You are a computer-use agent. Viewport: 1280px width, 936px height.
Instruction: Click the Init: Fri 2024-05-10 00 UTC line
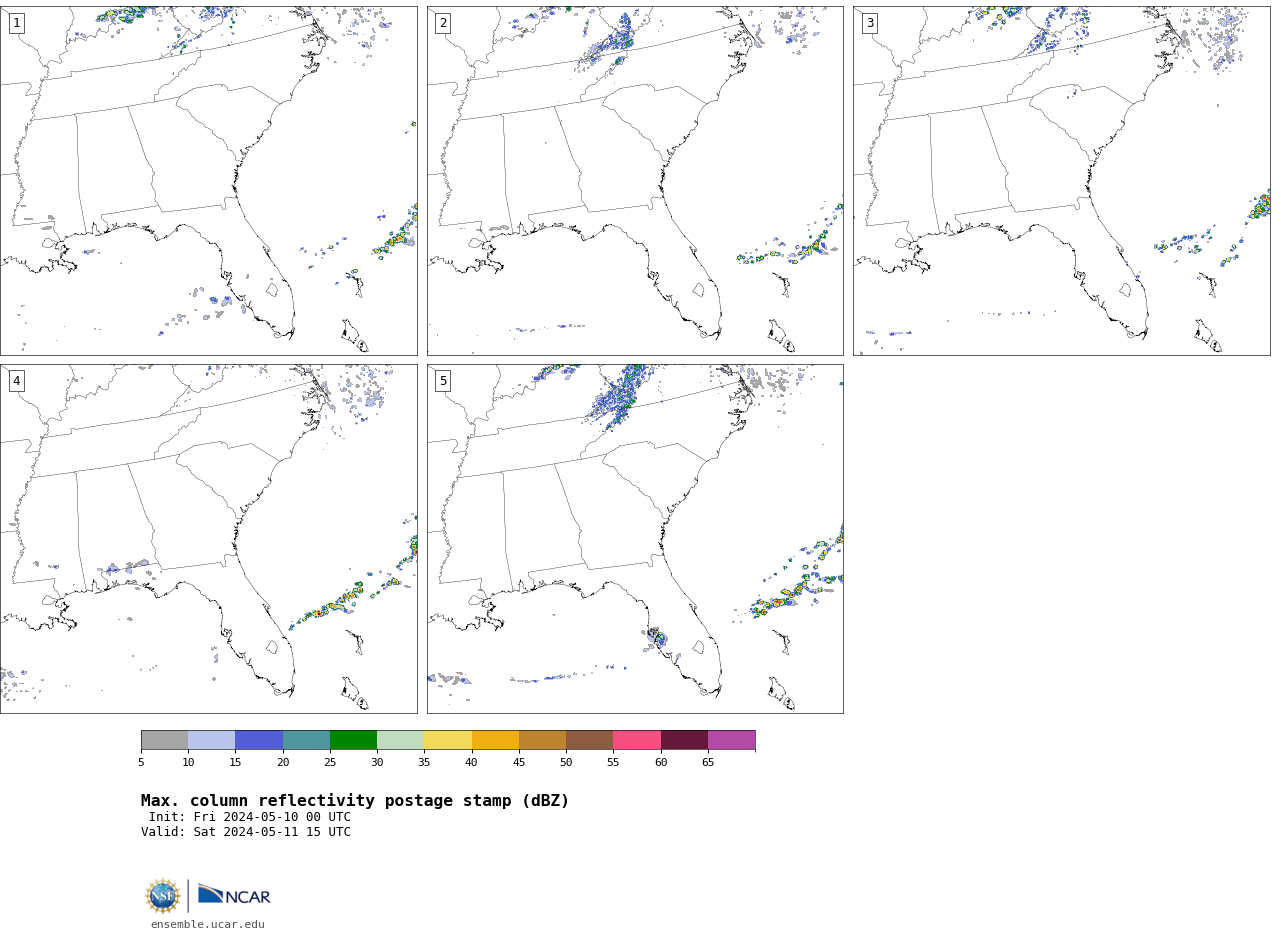coord(250,817)
